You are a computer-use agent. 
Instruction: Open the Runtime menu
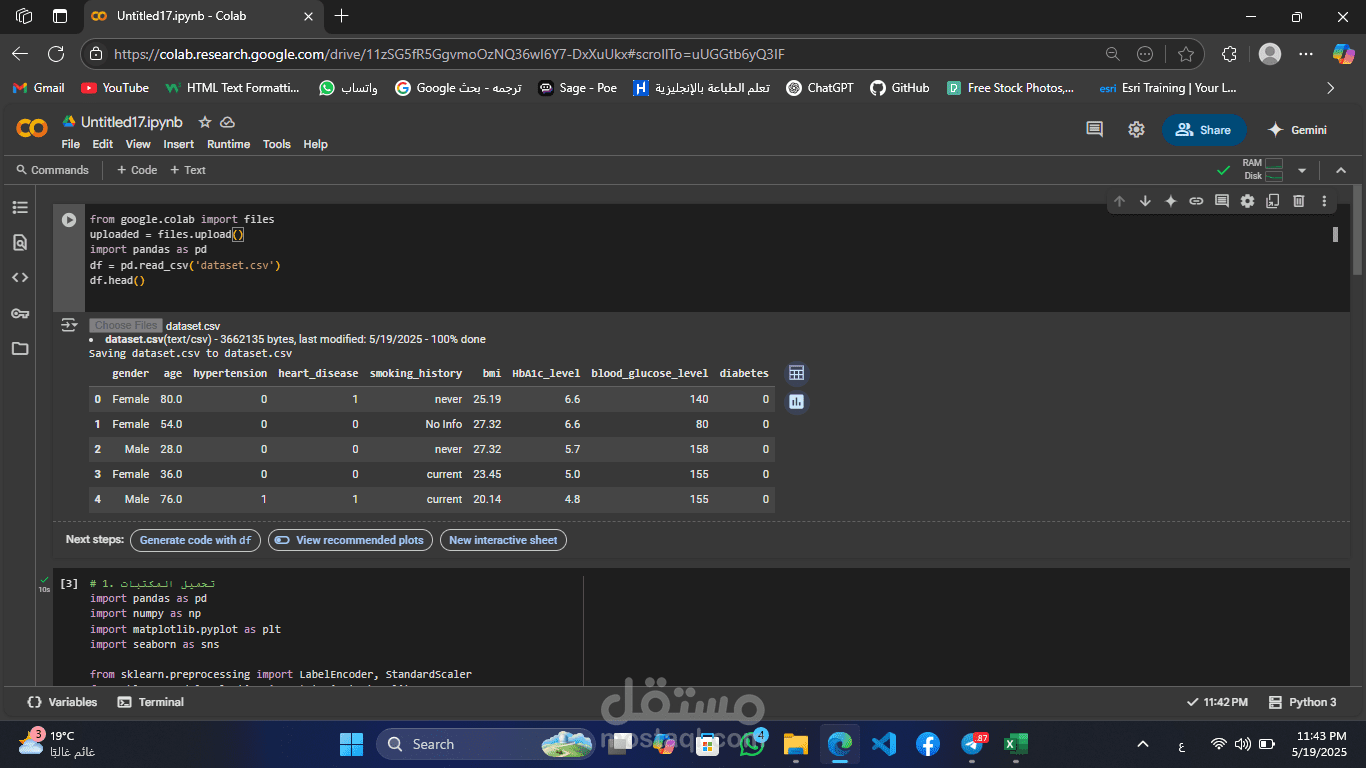point(229,144)
